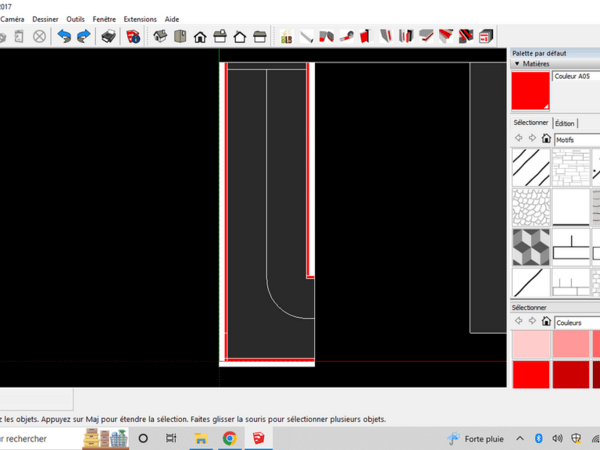Open the Caméra menu
This screenshot has height=450, width=600.
(x=13, y=19)
